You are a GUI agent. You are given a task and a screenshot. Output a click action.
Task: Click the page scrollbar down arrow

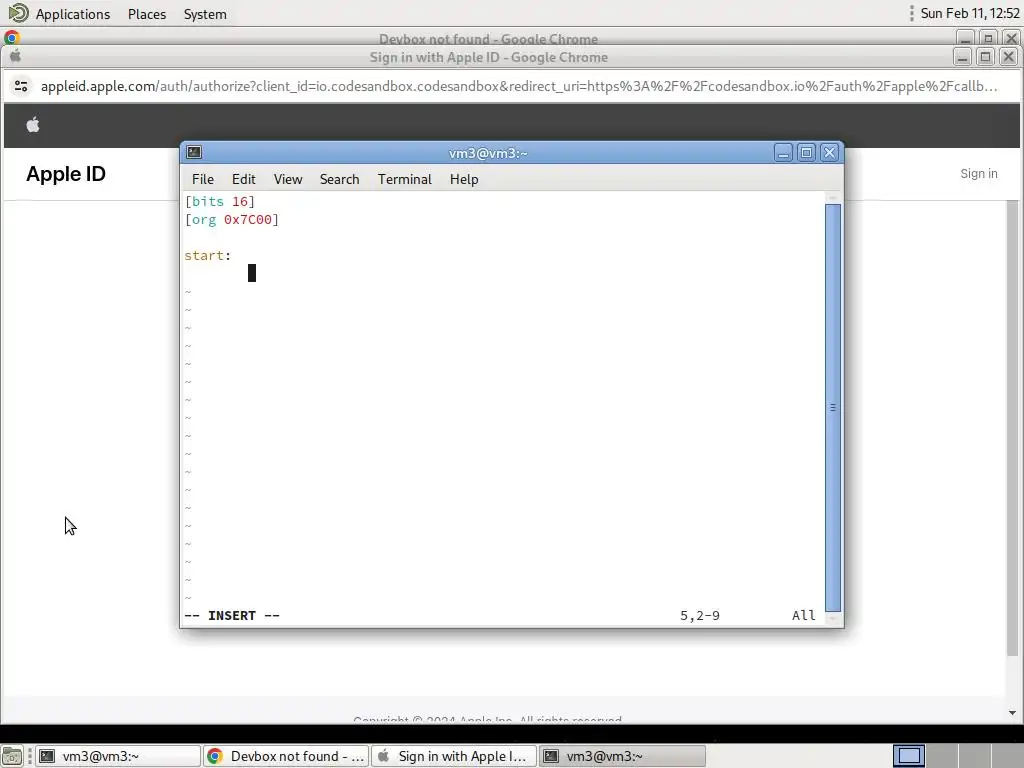1012,713
